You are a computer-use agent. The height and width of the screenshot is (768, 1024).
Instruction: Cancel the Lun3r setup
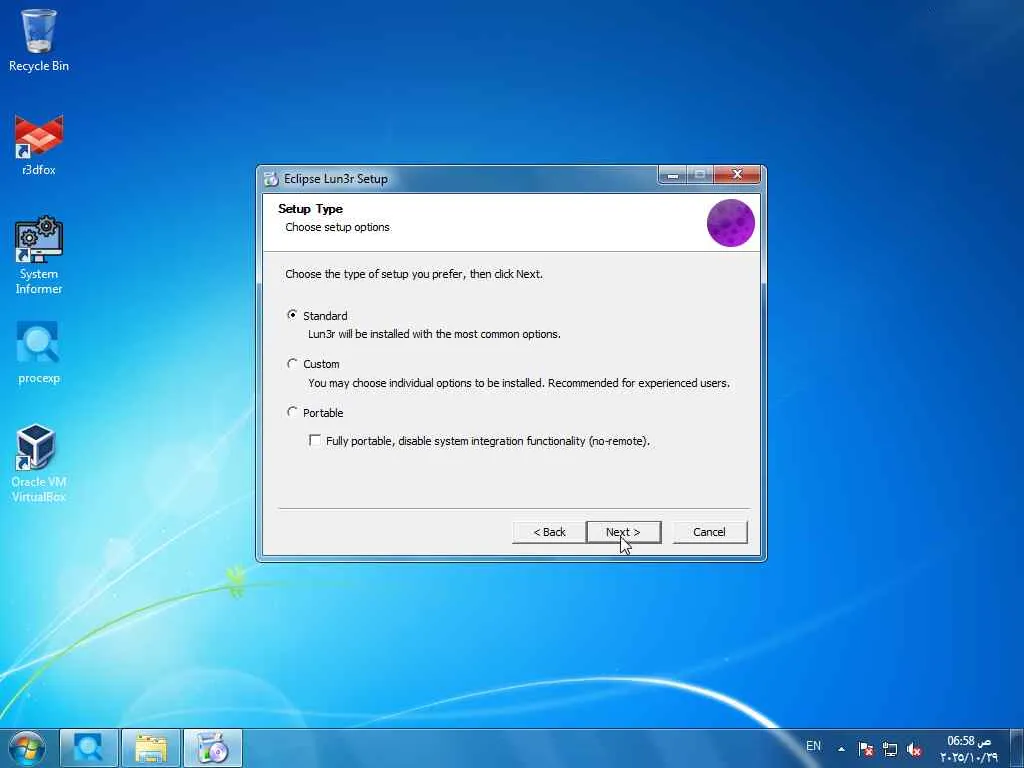[709, 532]
